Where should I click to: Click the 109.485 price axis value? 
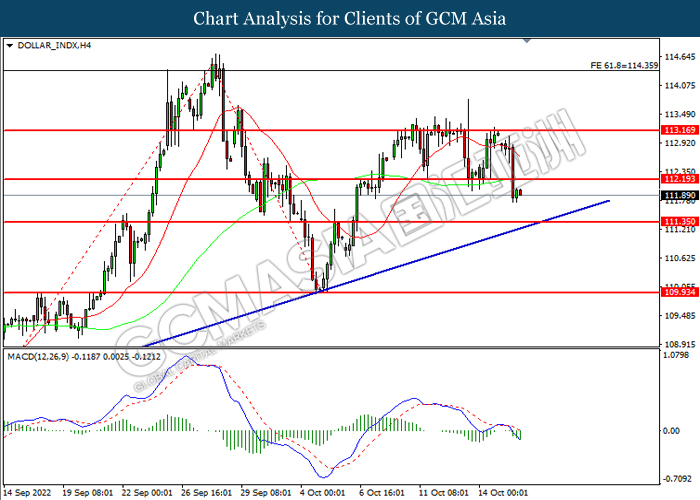(680, 316)
